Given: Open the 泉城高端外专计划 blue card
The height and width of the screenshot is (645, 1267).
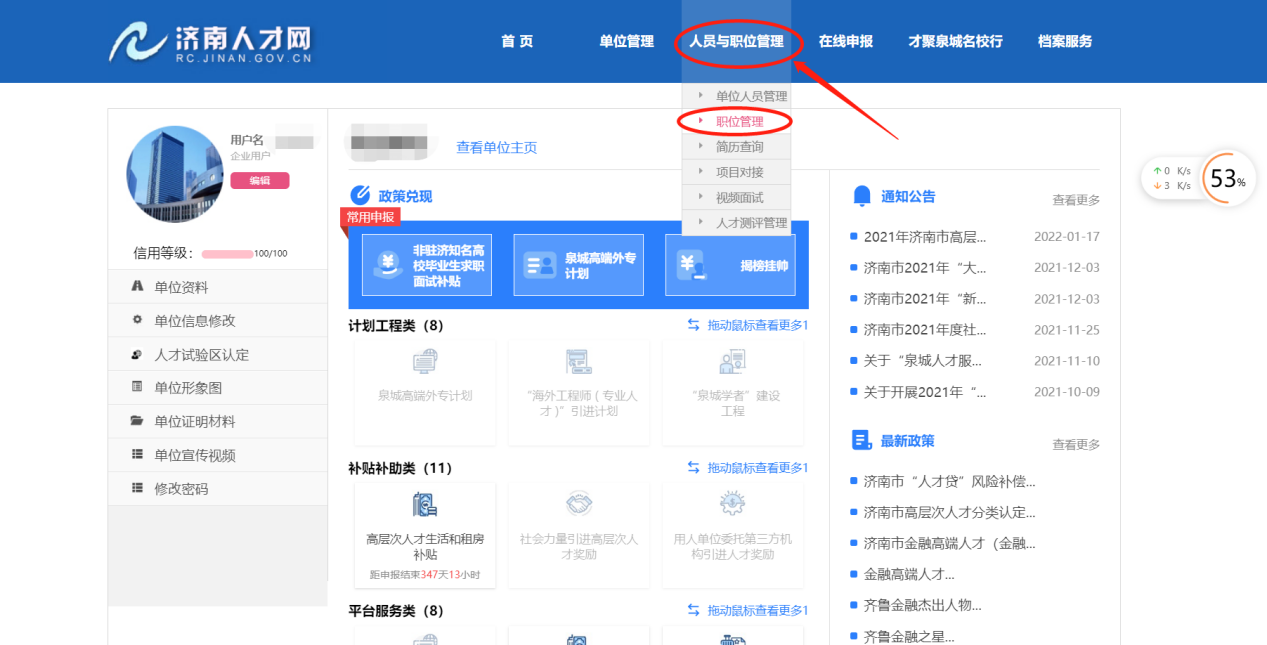Looking at the screenshot, I should click(x=579, y=265).
